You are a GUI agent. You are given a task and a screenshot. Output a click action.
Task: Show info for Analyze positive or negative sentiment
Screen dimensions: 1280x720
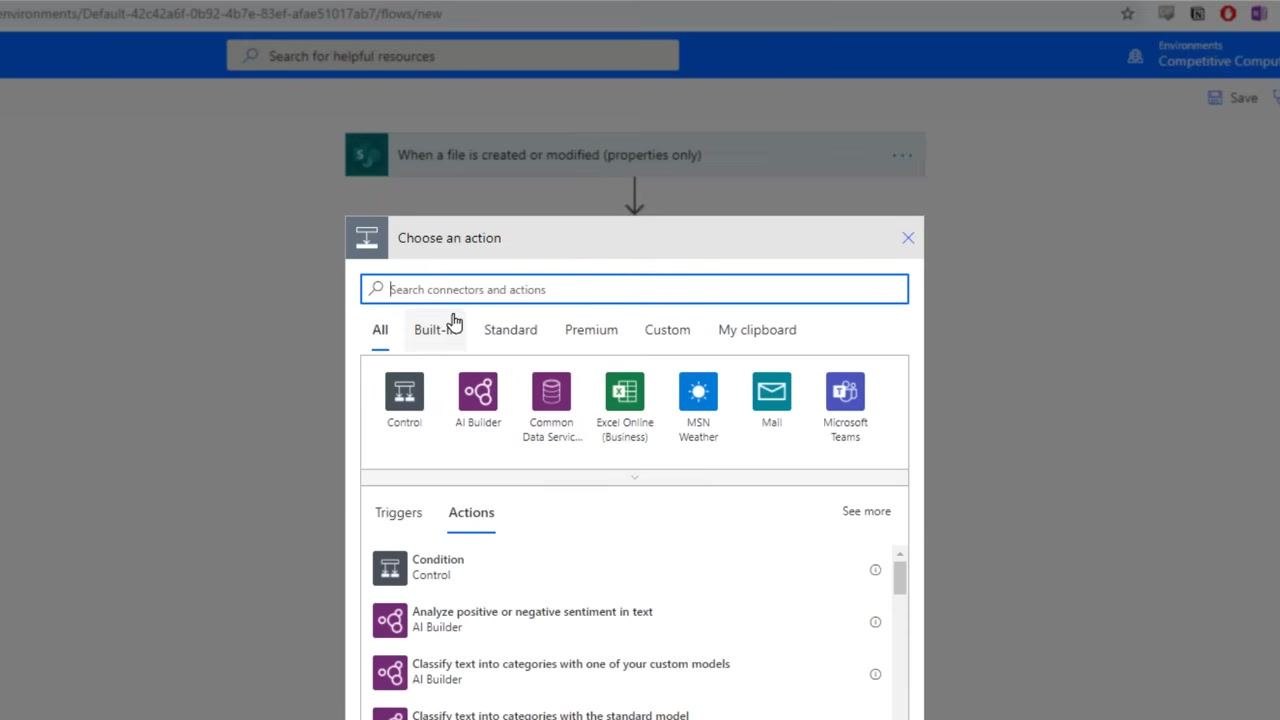875,622
